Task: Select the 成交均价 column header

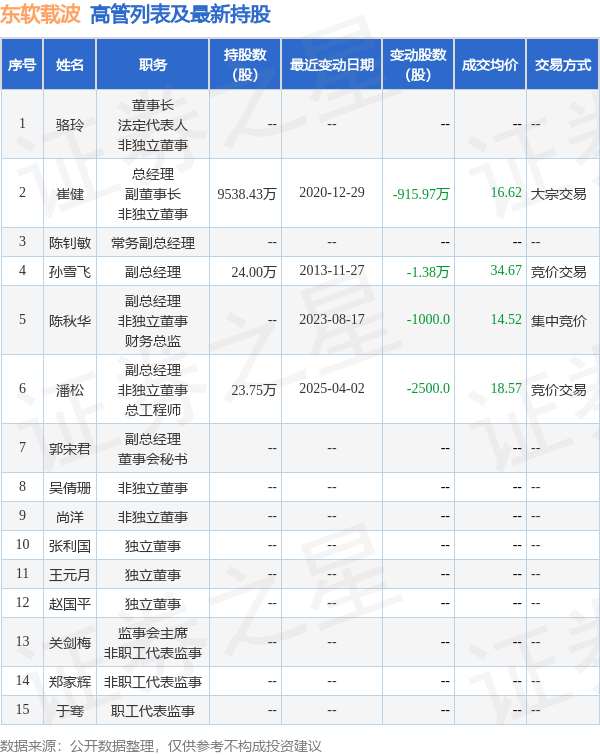Action: click(x=490, y=65)
